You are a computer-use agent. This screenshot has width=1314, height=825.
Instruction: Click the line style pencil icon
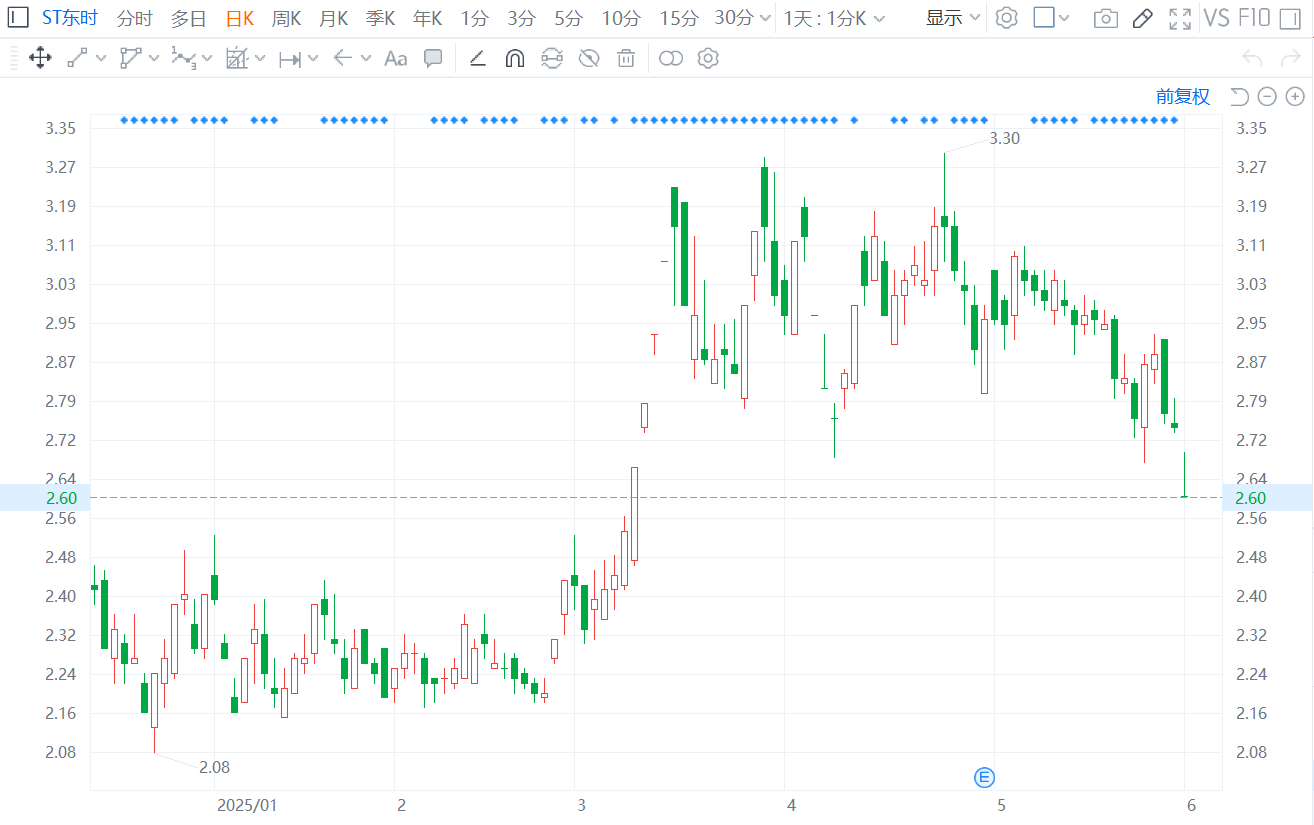[478, 59]
